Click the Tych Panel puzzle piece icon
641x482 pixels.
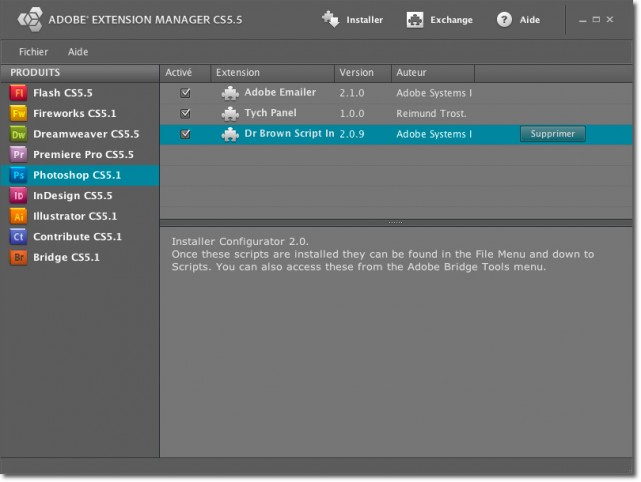click(x=230, y=114)
